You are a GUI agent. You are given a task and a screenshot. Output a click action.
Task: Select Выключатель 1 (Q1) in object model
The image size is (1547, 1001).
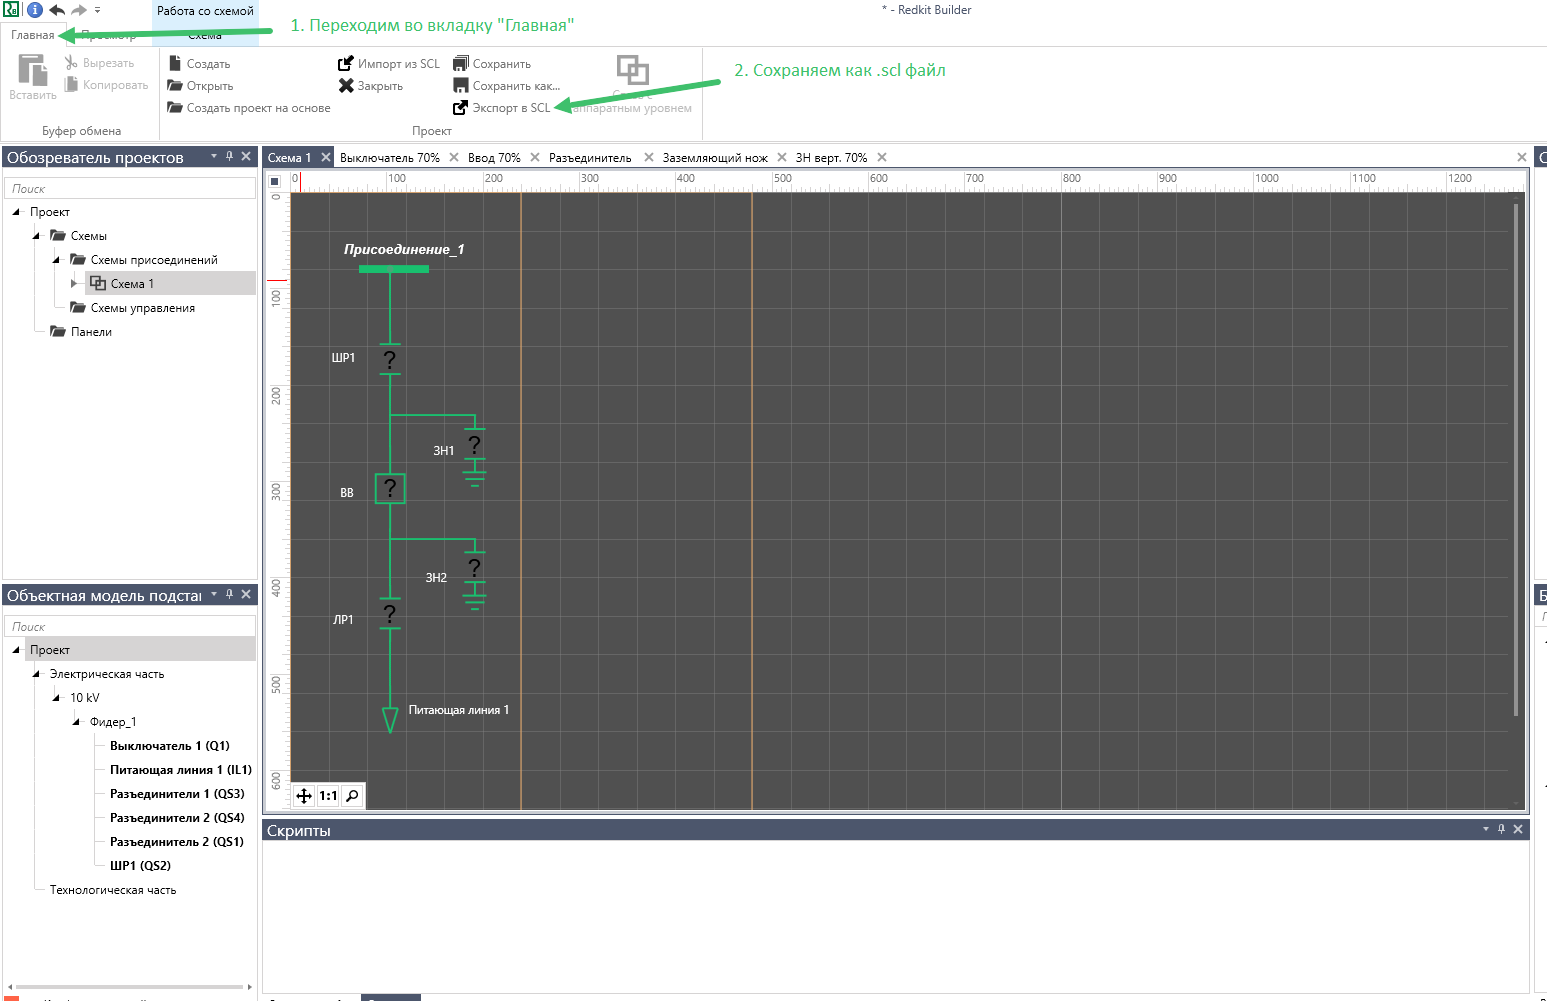click(170, 746)
